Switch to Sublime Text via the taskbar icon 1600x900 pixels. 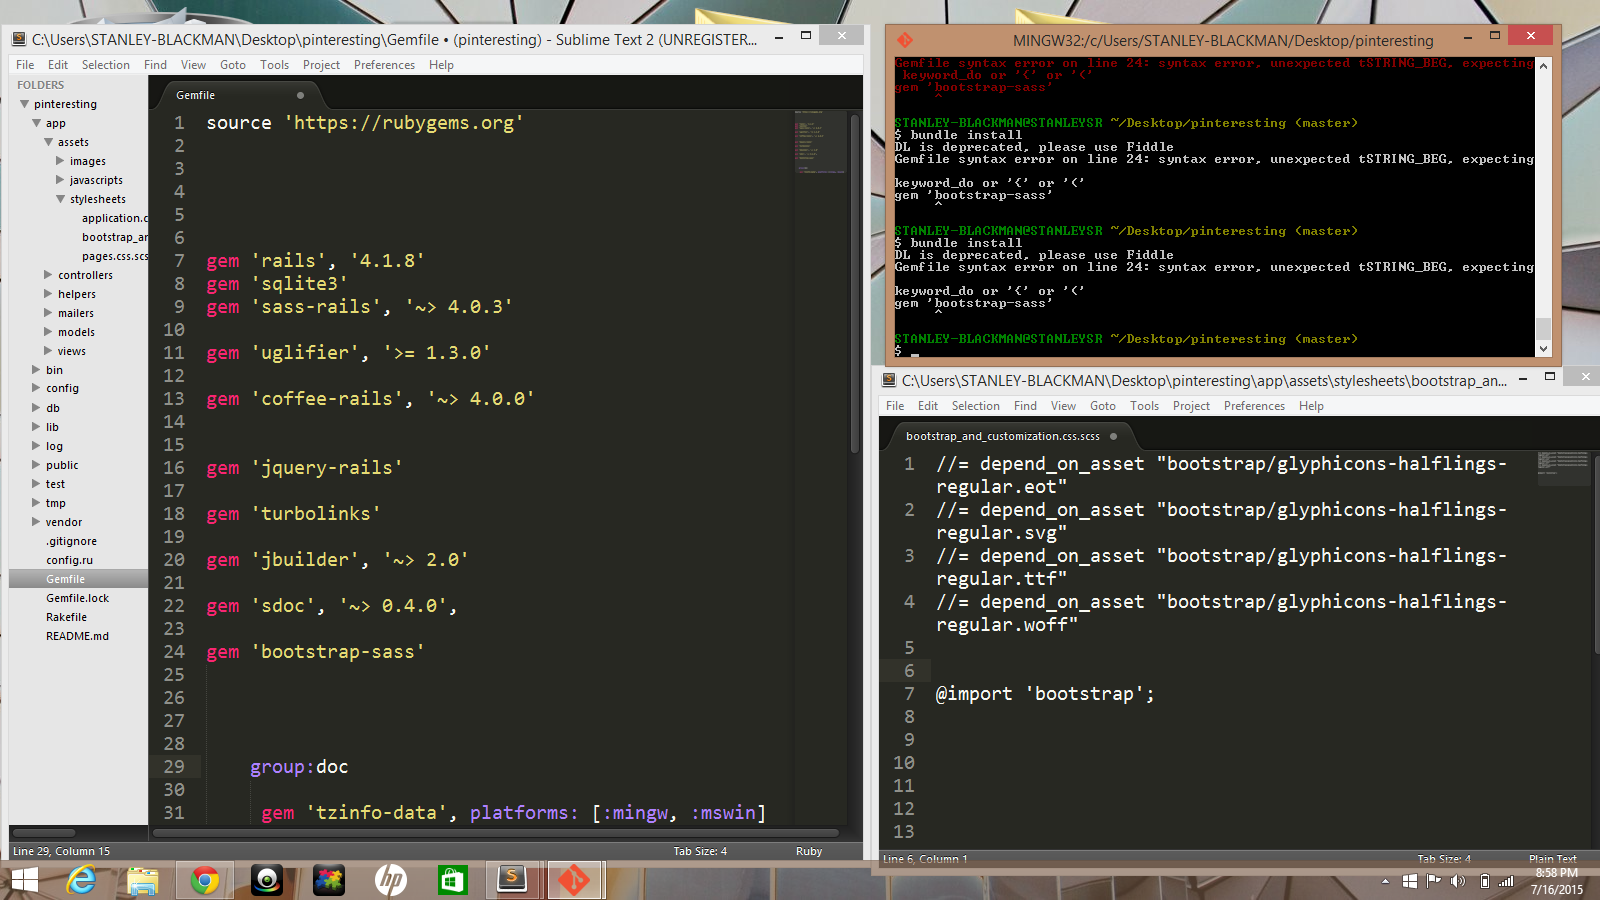(512, 880)
